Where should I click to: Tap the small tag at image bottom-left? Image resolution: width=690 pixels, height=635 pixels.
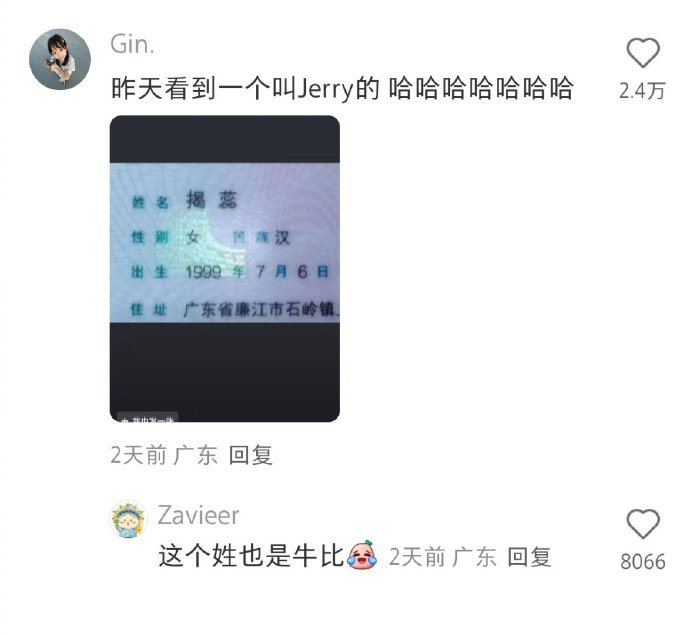click(147, 417)
